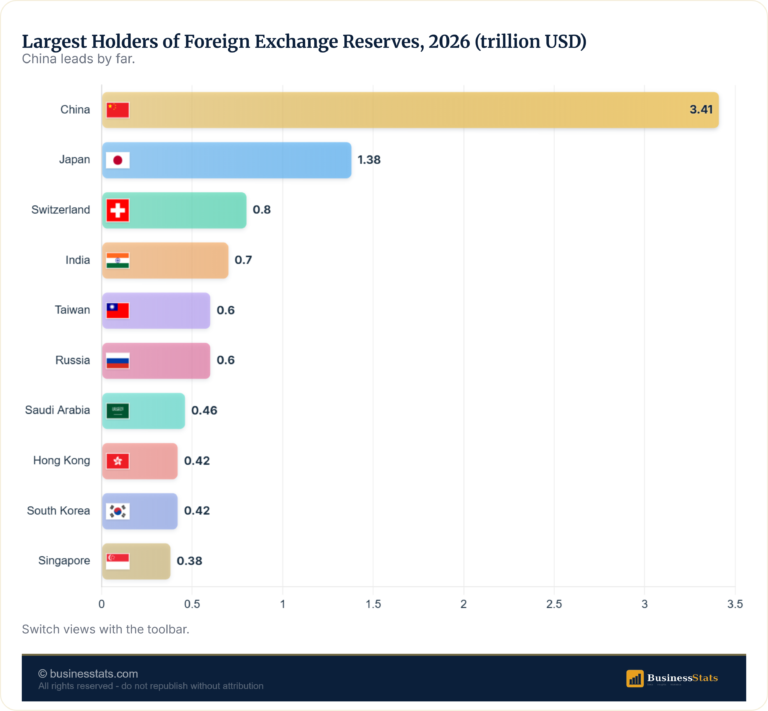Click the Hong Kong axis label
This screenshot has width=768, height=711.
click(x=62, y=461)
